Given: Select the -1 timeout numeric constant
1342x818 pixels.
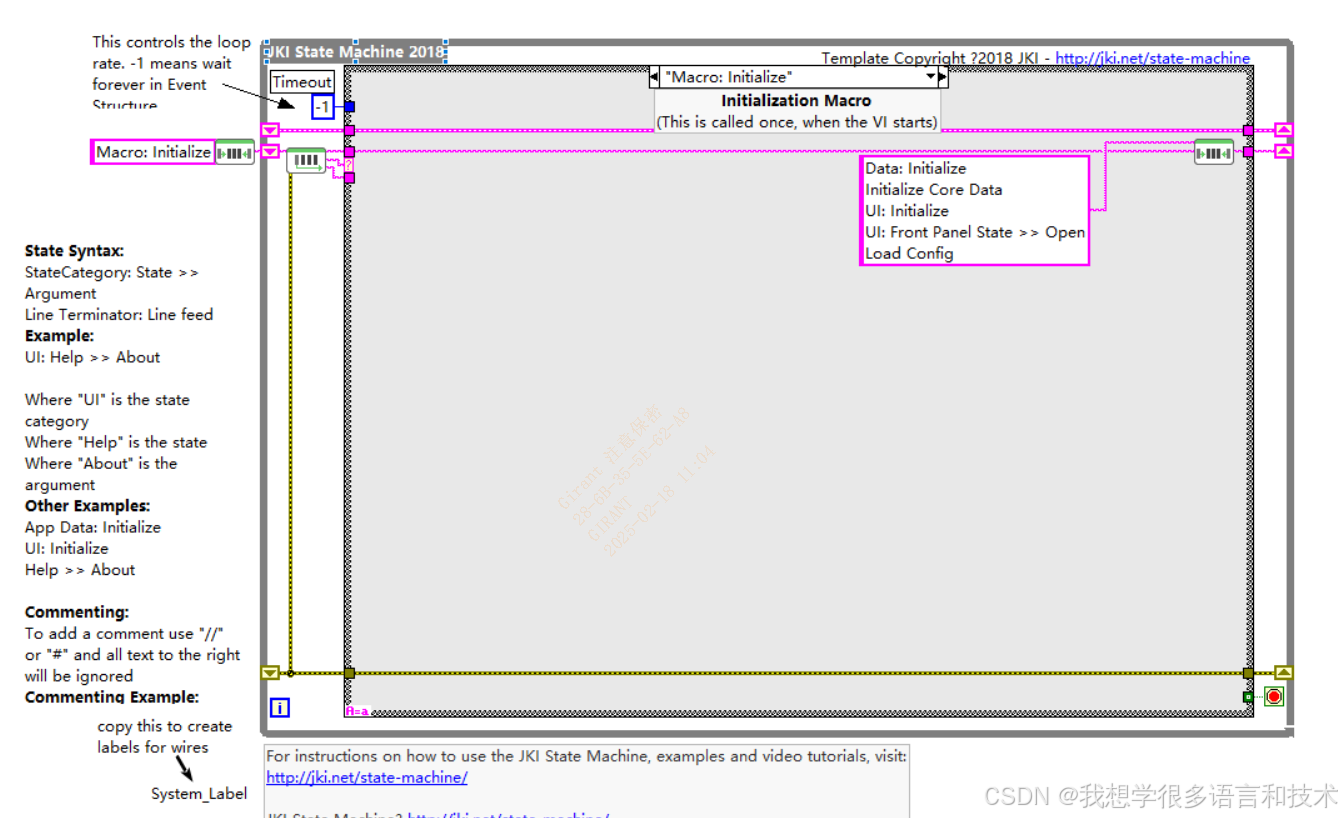Looking at the screenshot, I should (x=323, y=106).
